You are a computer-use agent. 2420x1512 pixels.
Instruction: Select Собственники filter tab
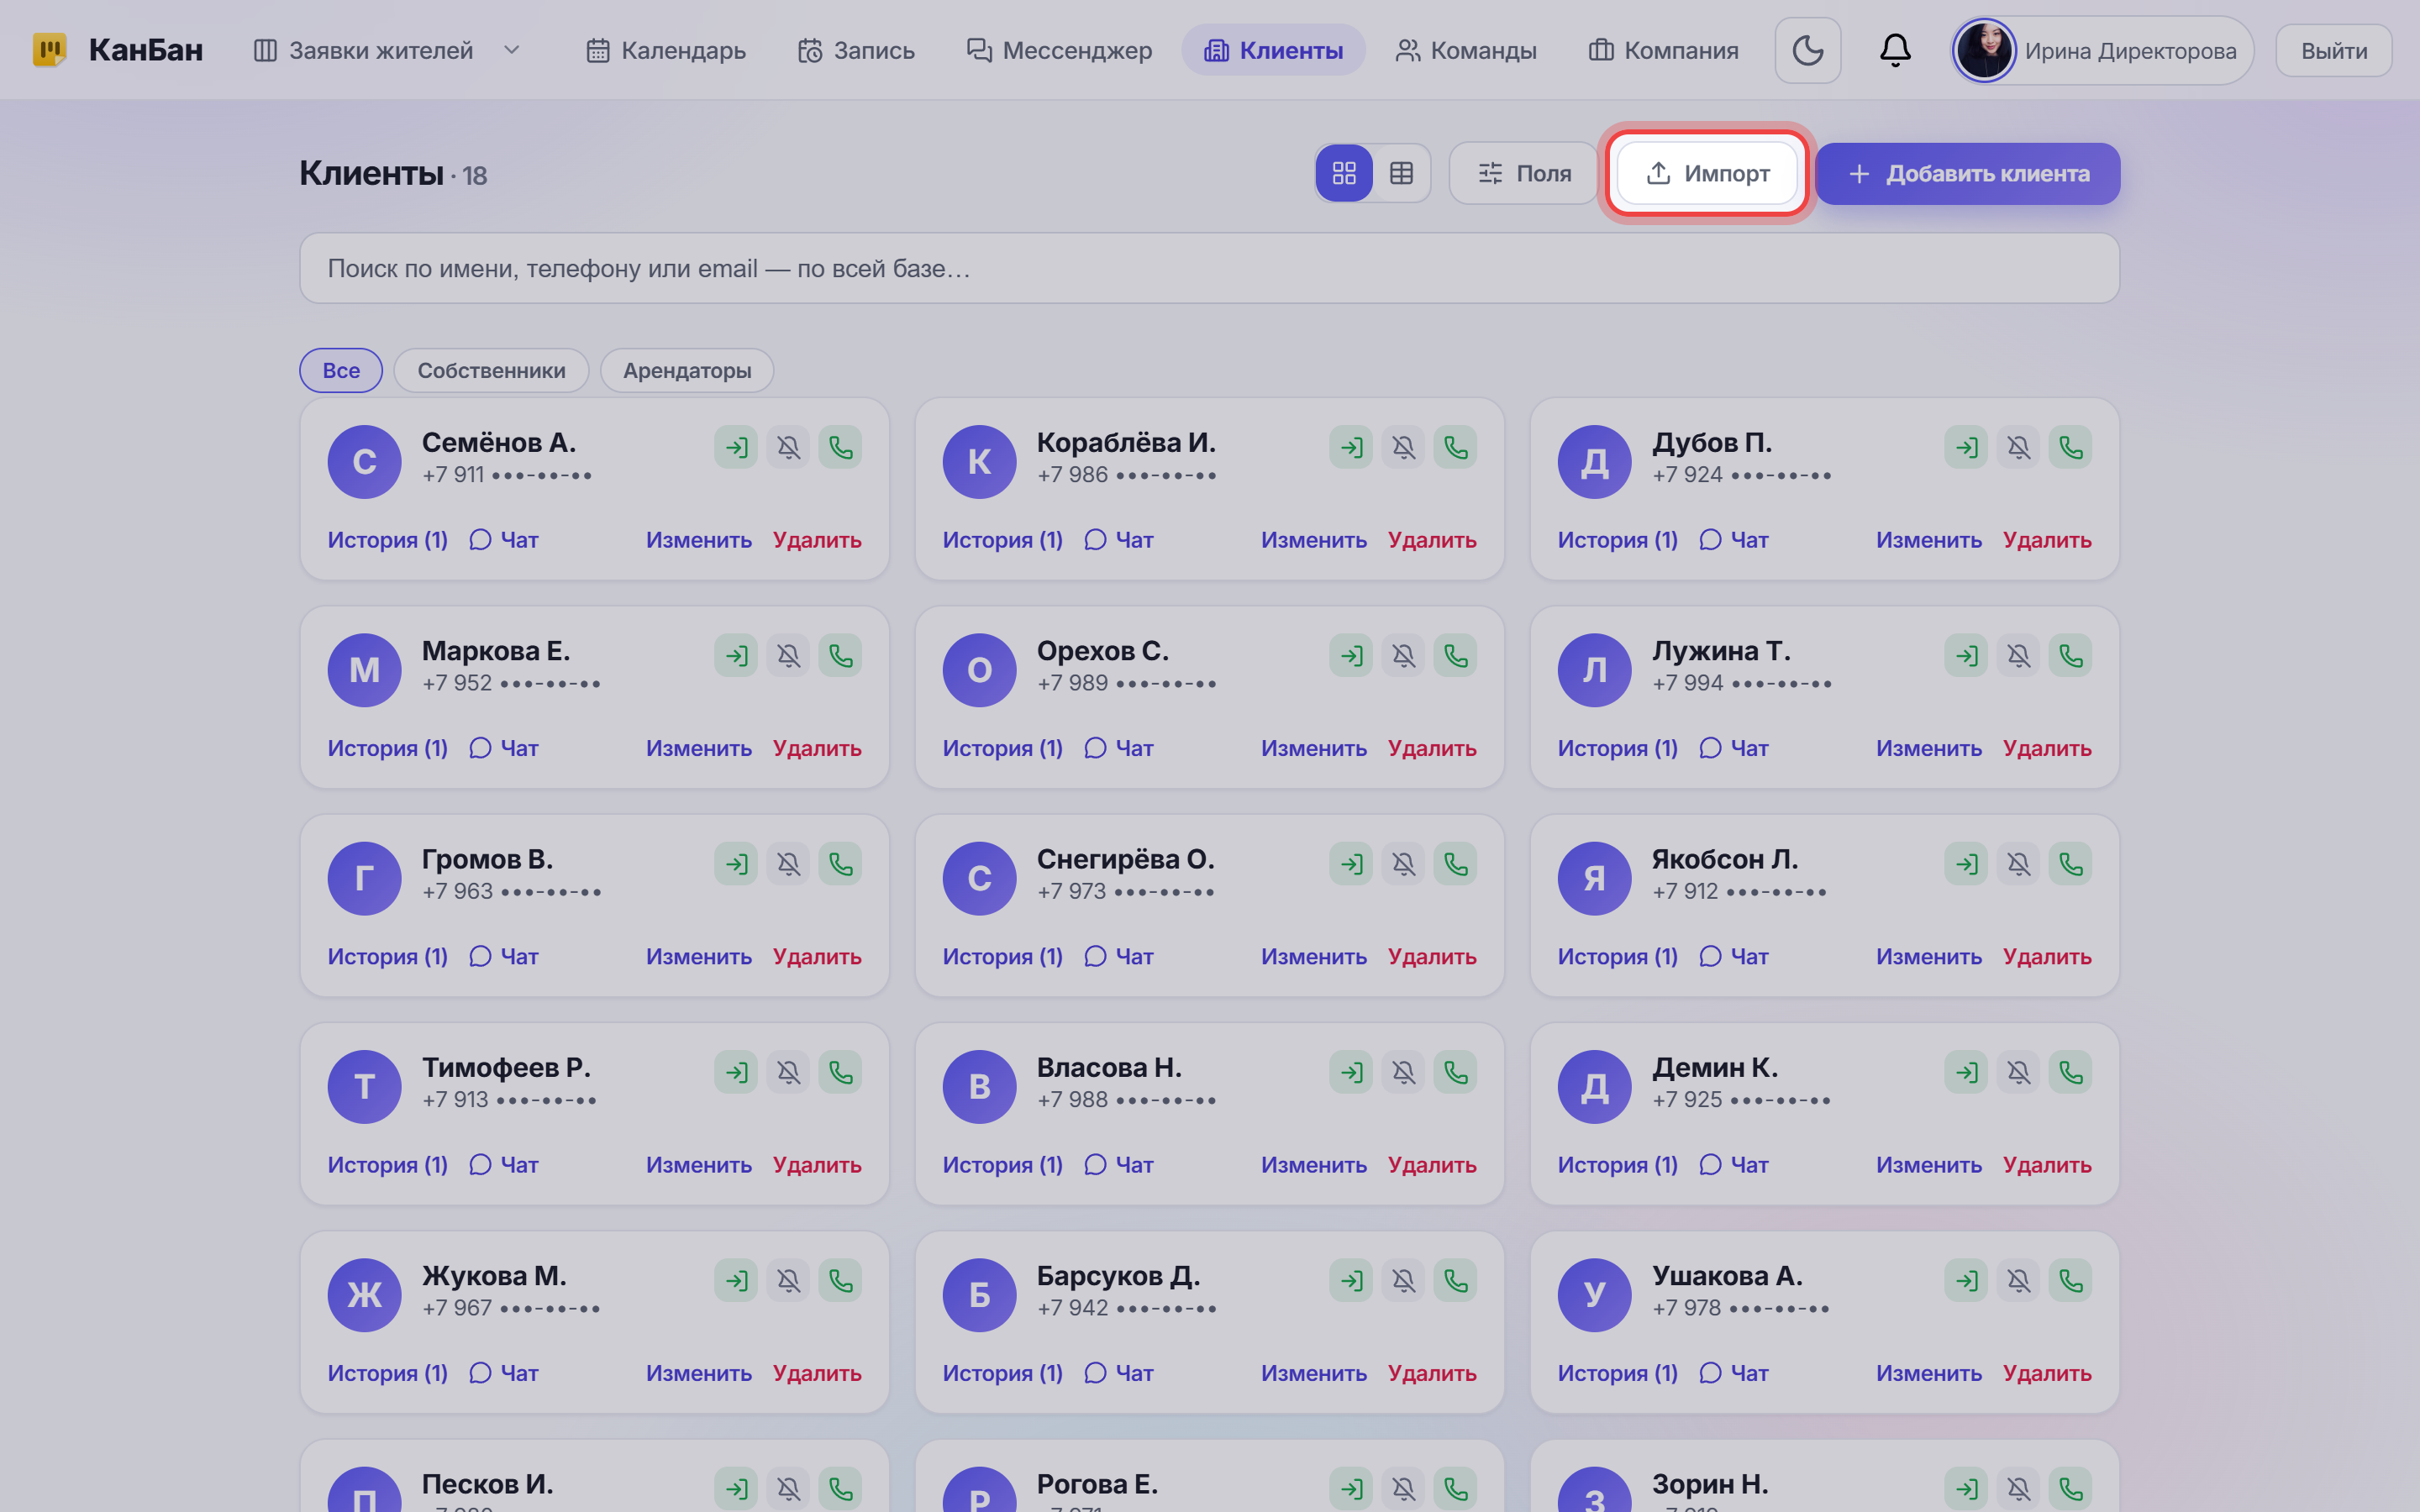pyautogui.click(x=491, y=370)
